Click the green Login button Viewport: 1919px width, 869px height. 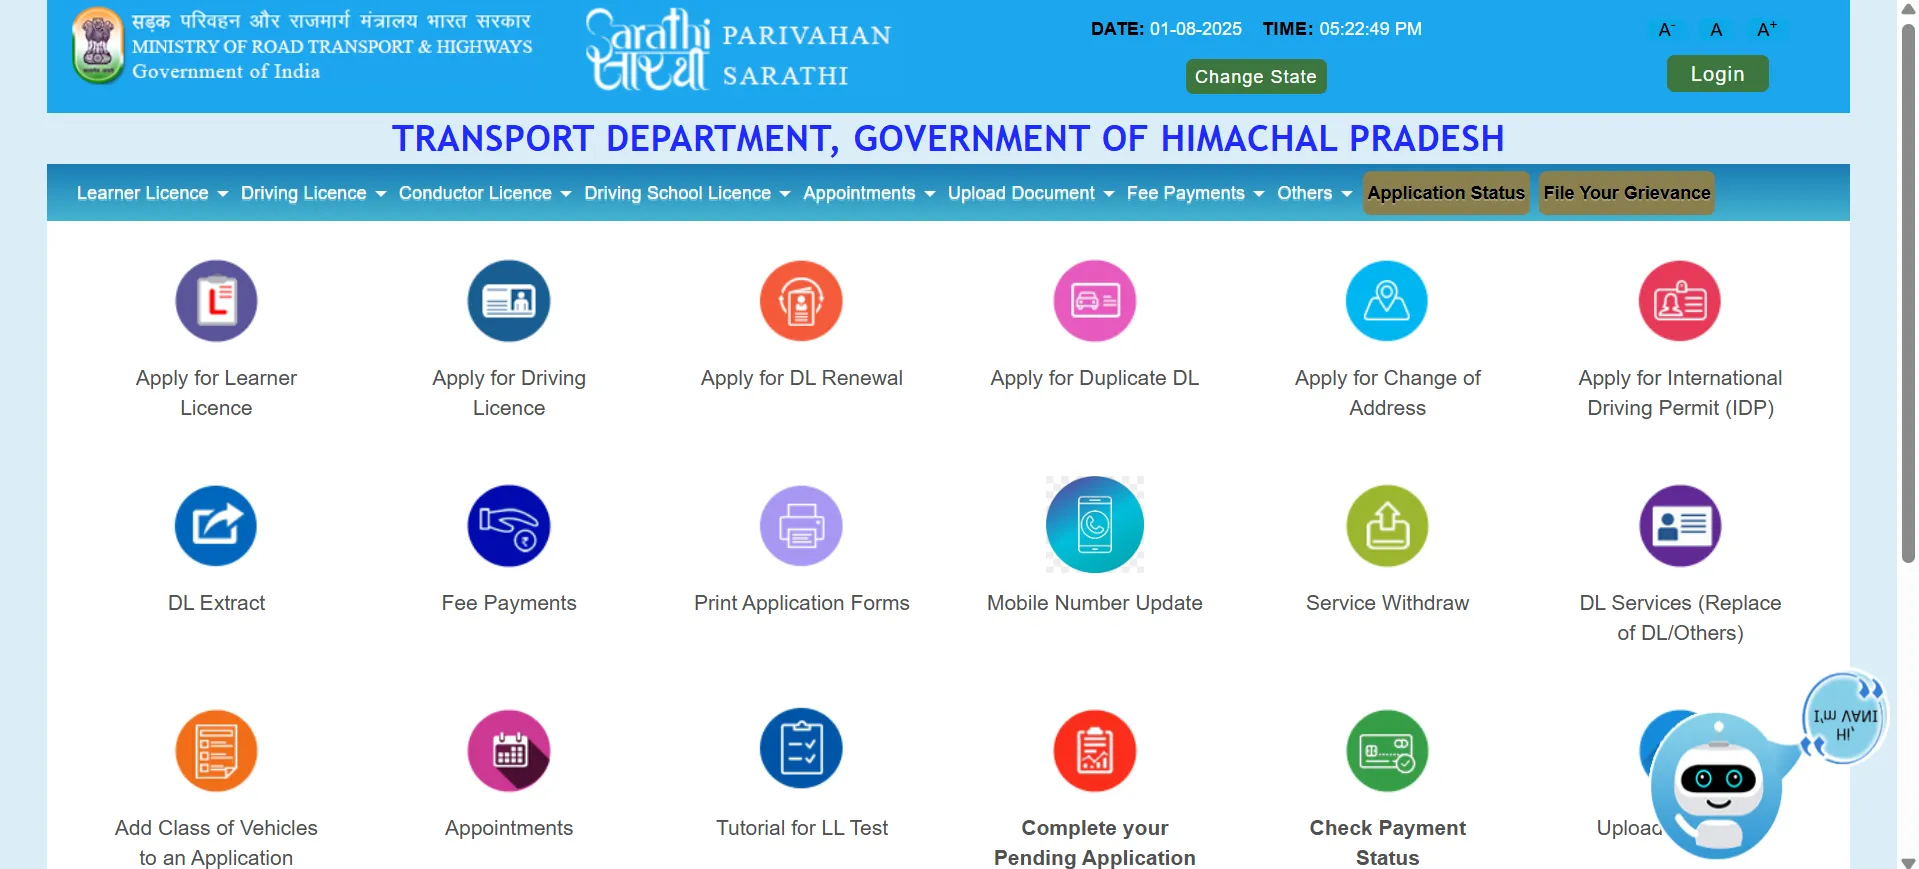[1717, 74]
